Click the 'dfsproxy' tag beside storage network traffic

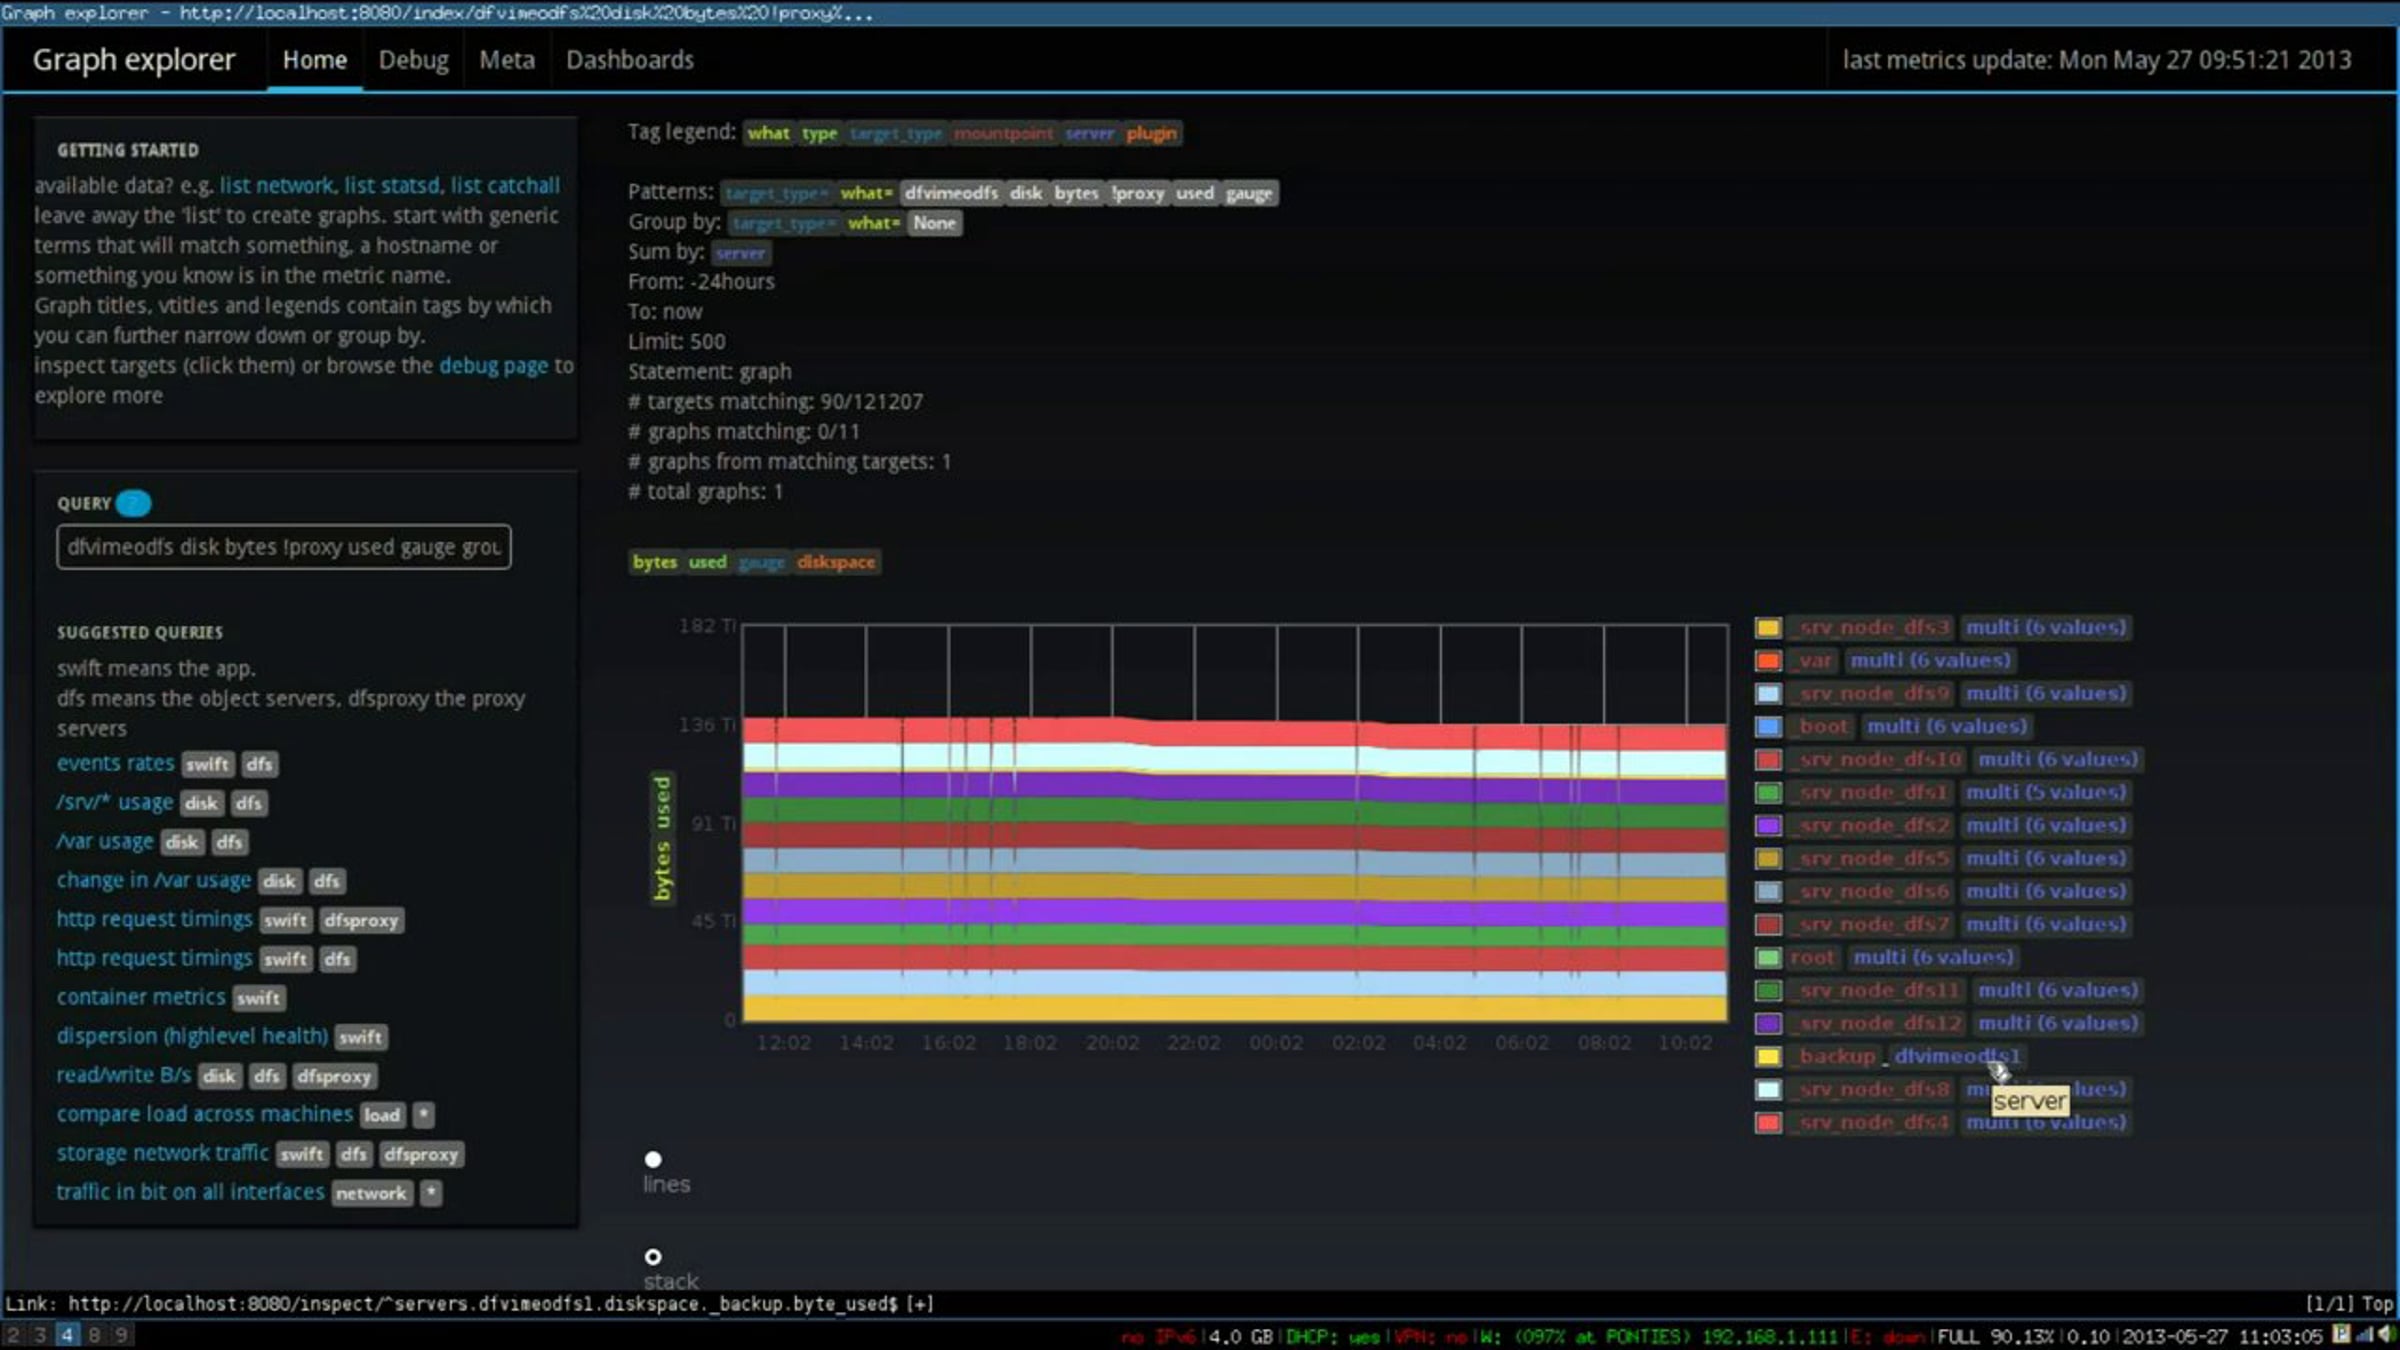coord(421,1154)
